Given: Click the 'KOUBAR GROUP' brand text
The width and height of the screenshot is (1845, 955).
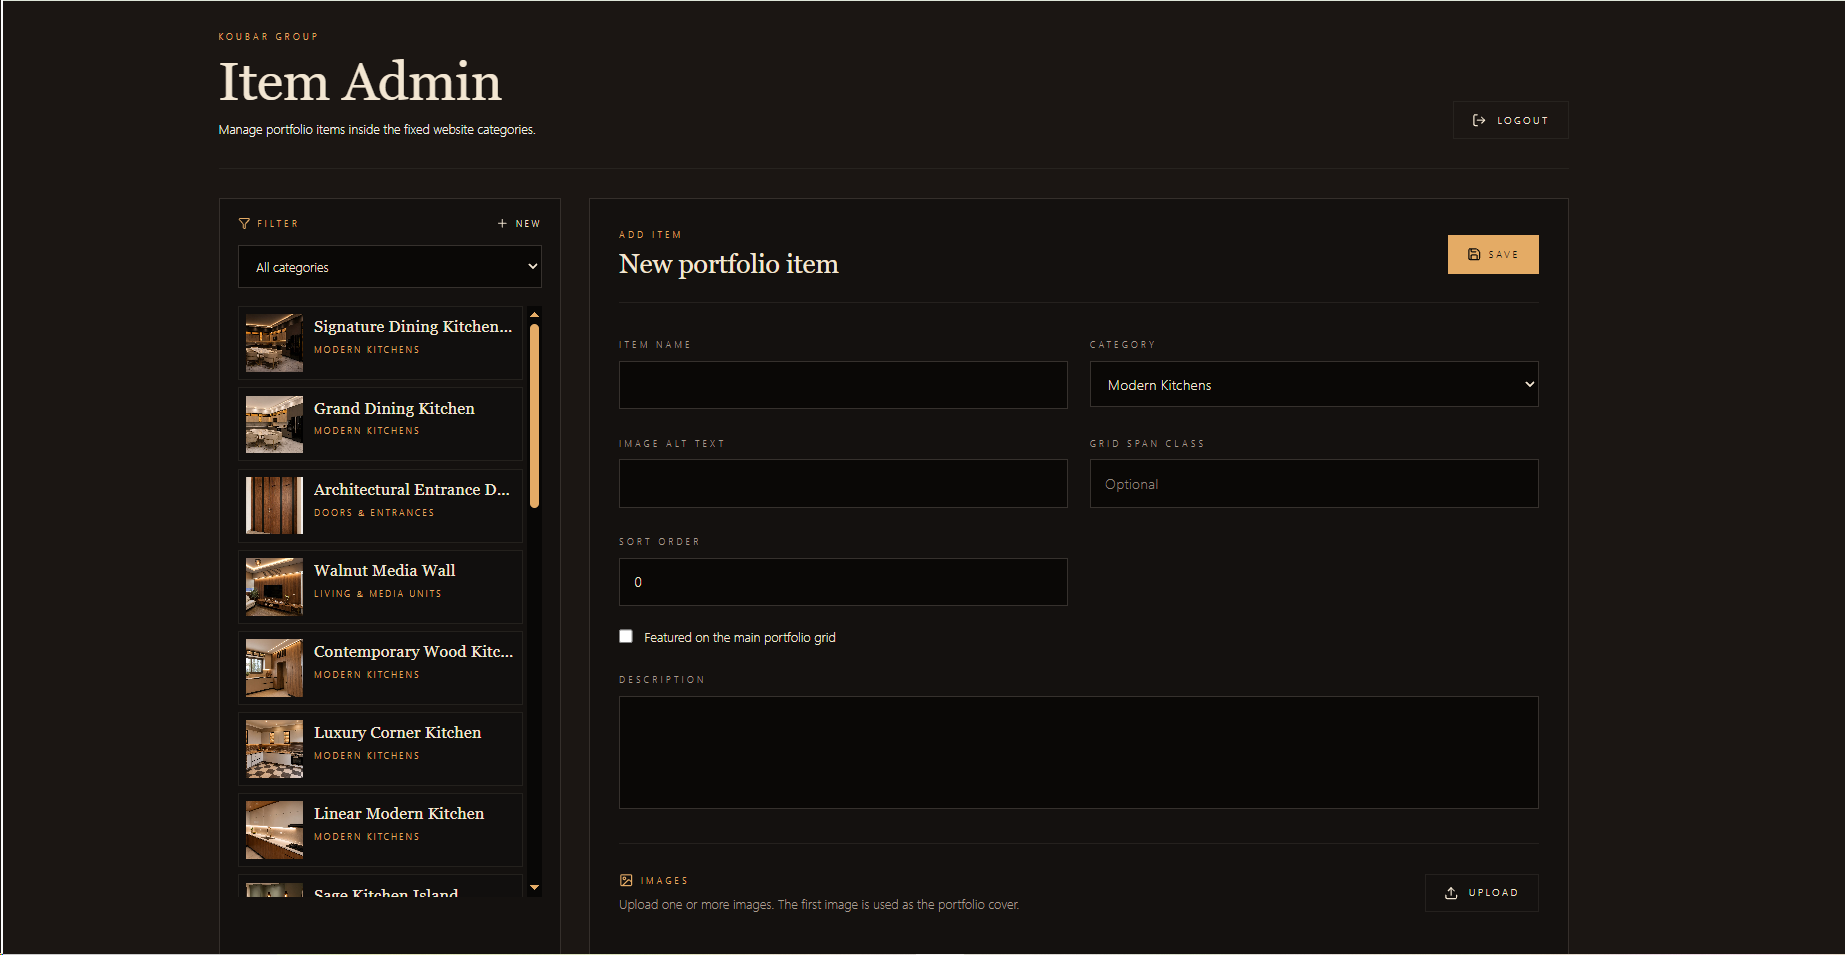Looking at the screenshot, I should [x=268, y=37].
